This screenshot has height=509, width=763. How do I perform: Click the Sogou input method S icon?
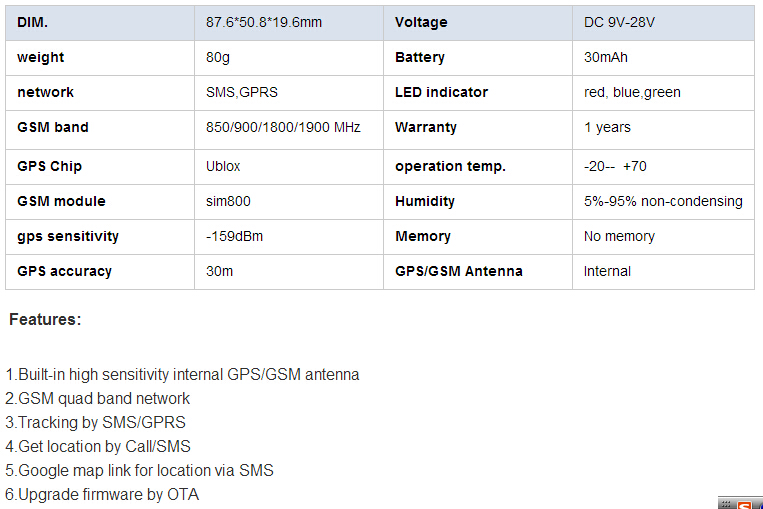point(744,505)
